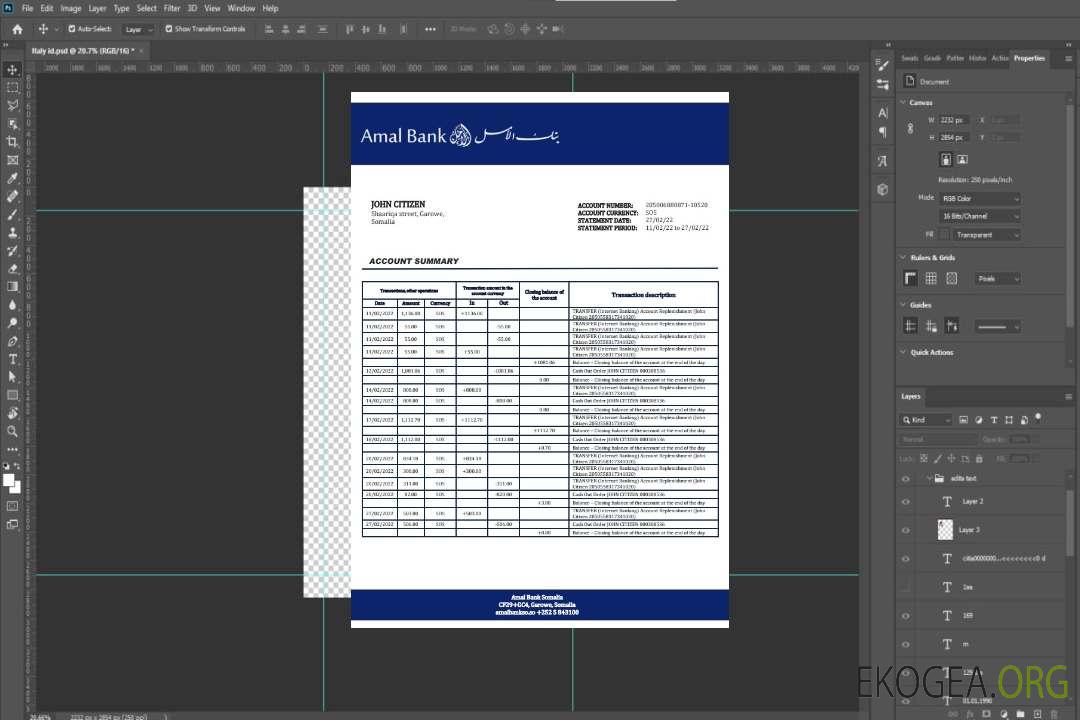Viewport: 1080px width, 720px height.
Task: Click the foreground color swatch
Action: point(9,480)
